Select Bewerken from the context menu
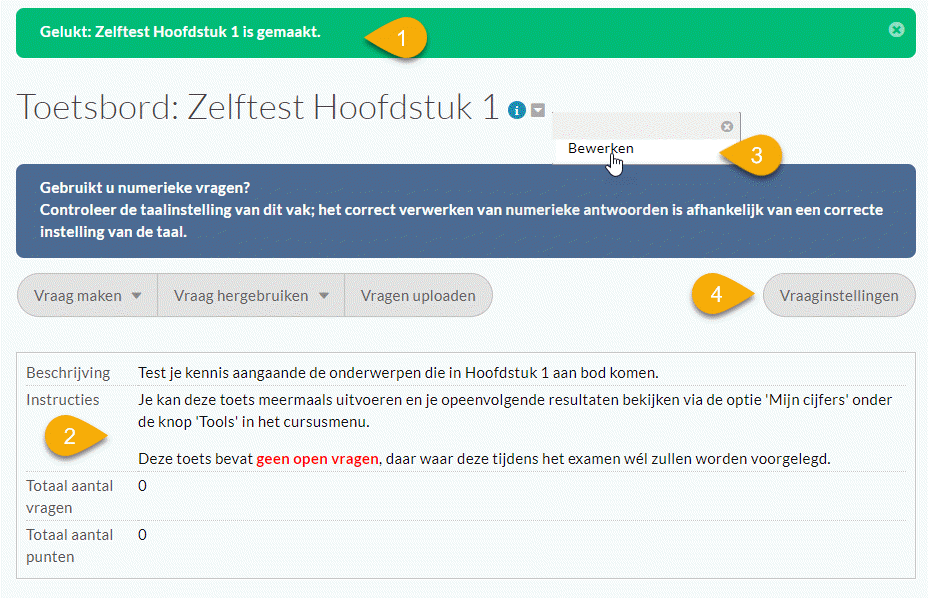 601,148
